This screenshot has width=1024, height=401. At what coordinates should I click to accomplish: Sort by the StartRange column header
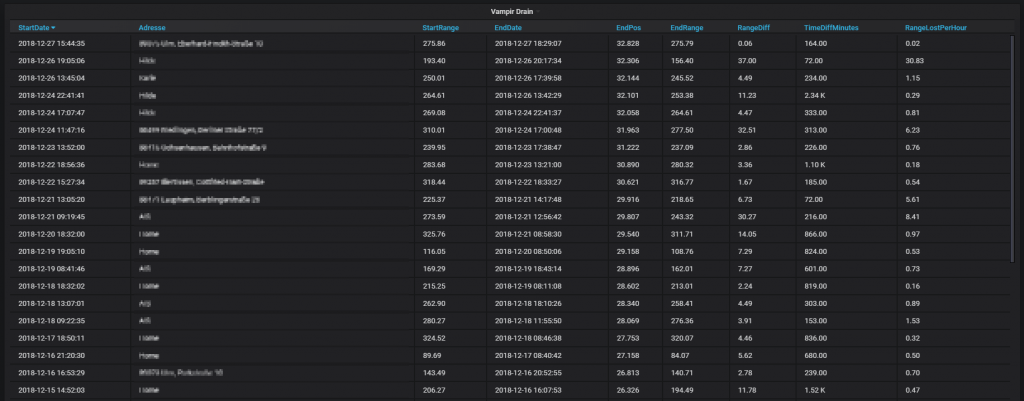point(443,28)
